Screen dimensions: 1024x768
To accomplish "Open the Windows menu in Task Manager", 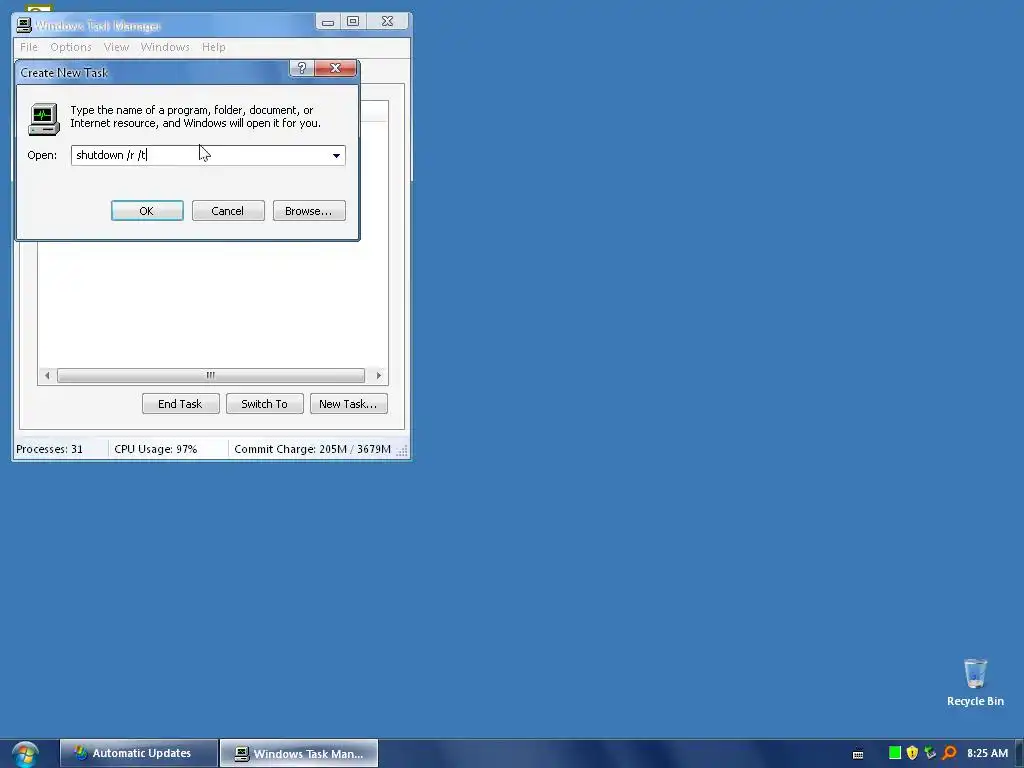I will point(165,47).
